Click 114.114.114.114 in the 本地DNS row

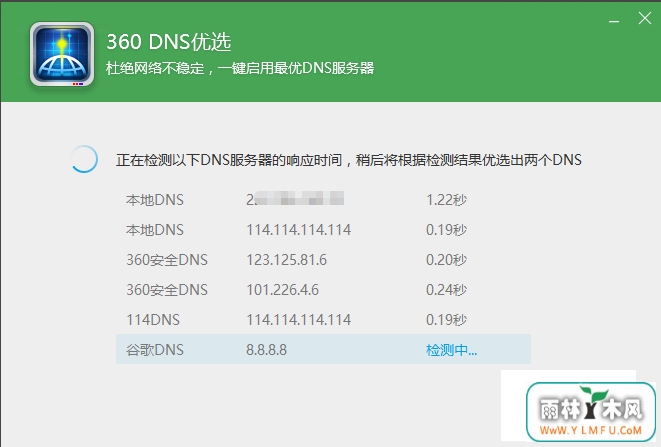[298, 230]
